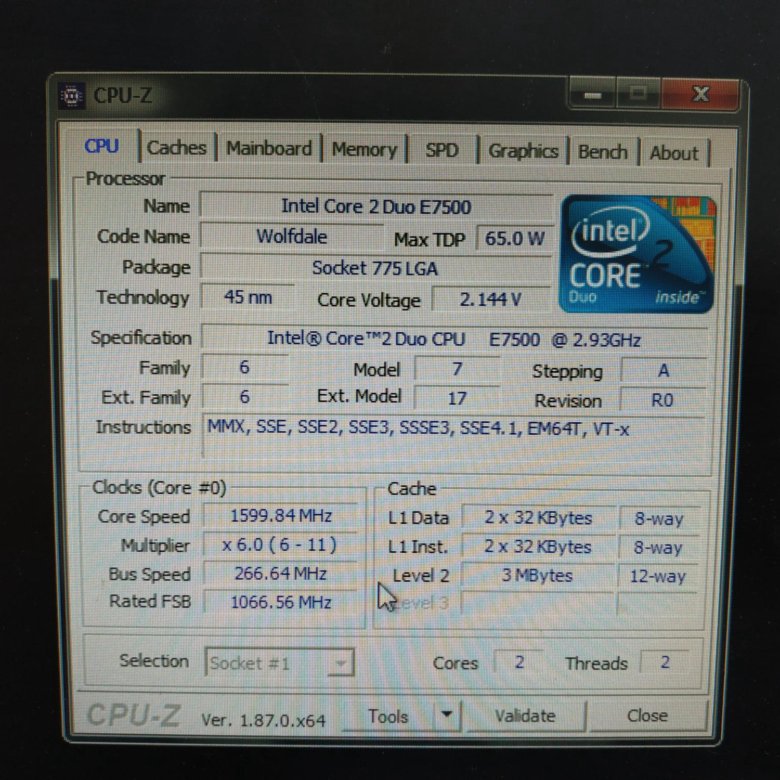Open the Mainboard tab

click(x=268, y=149)
